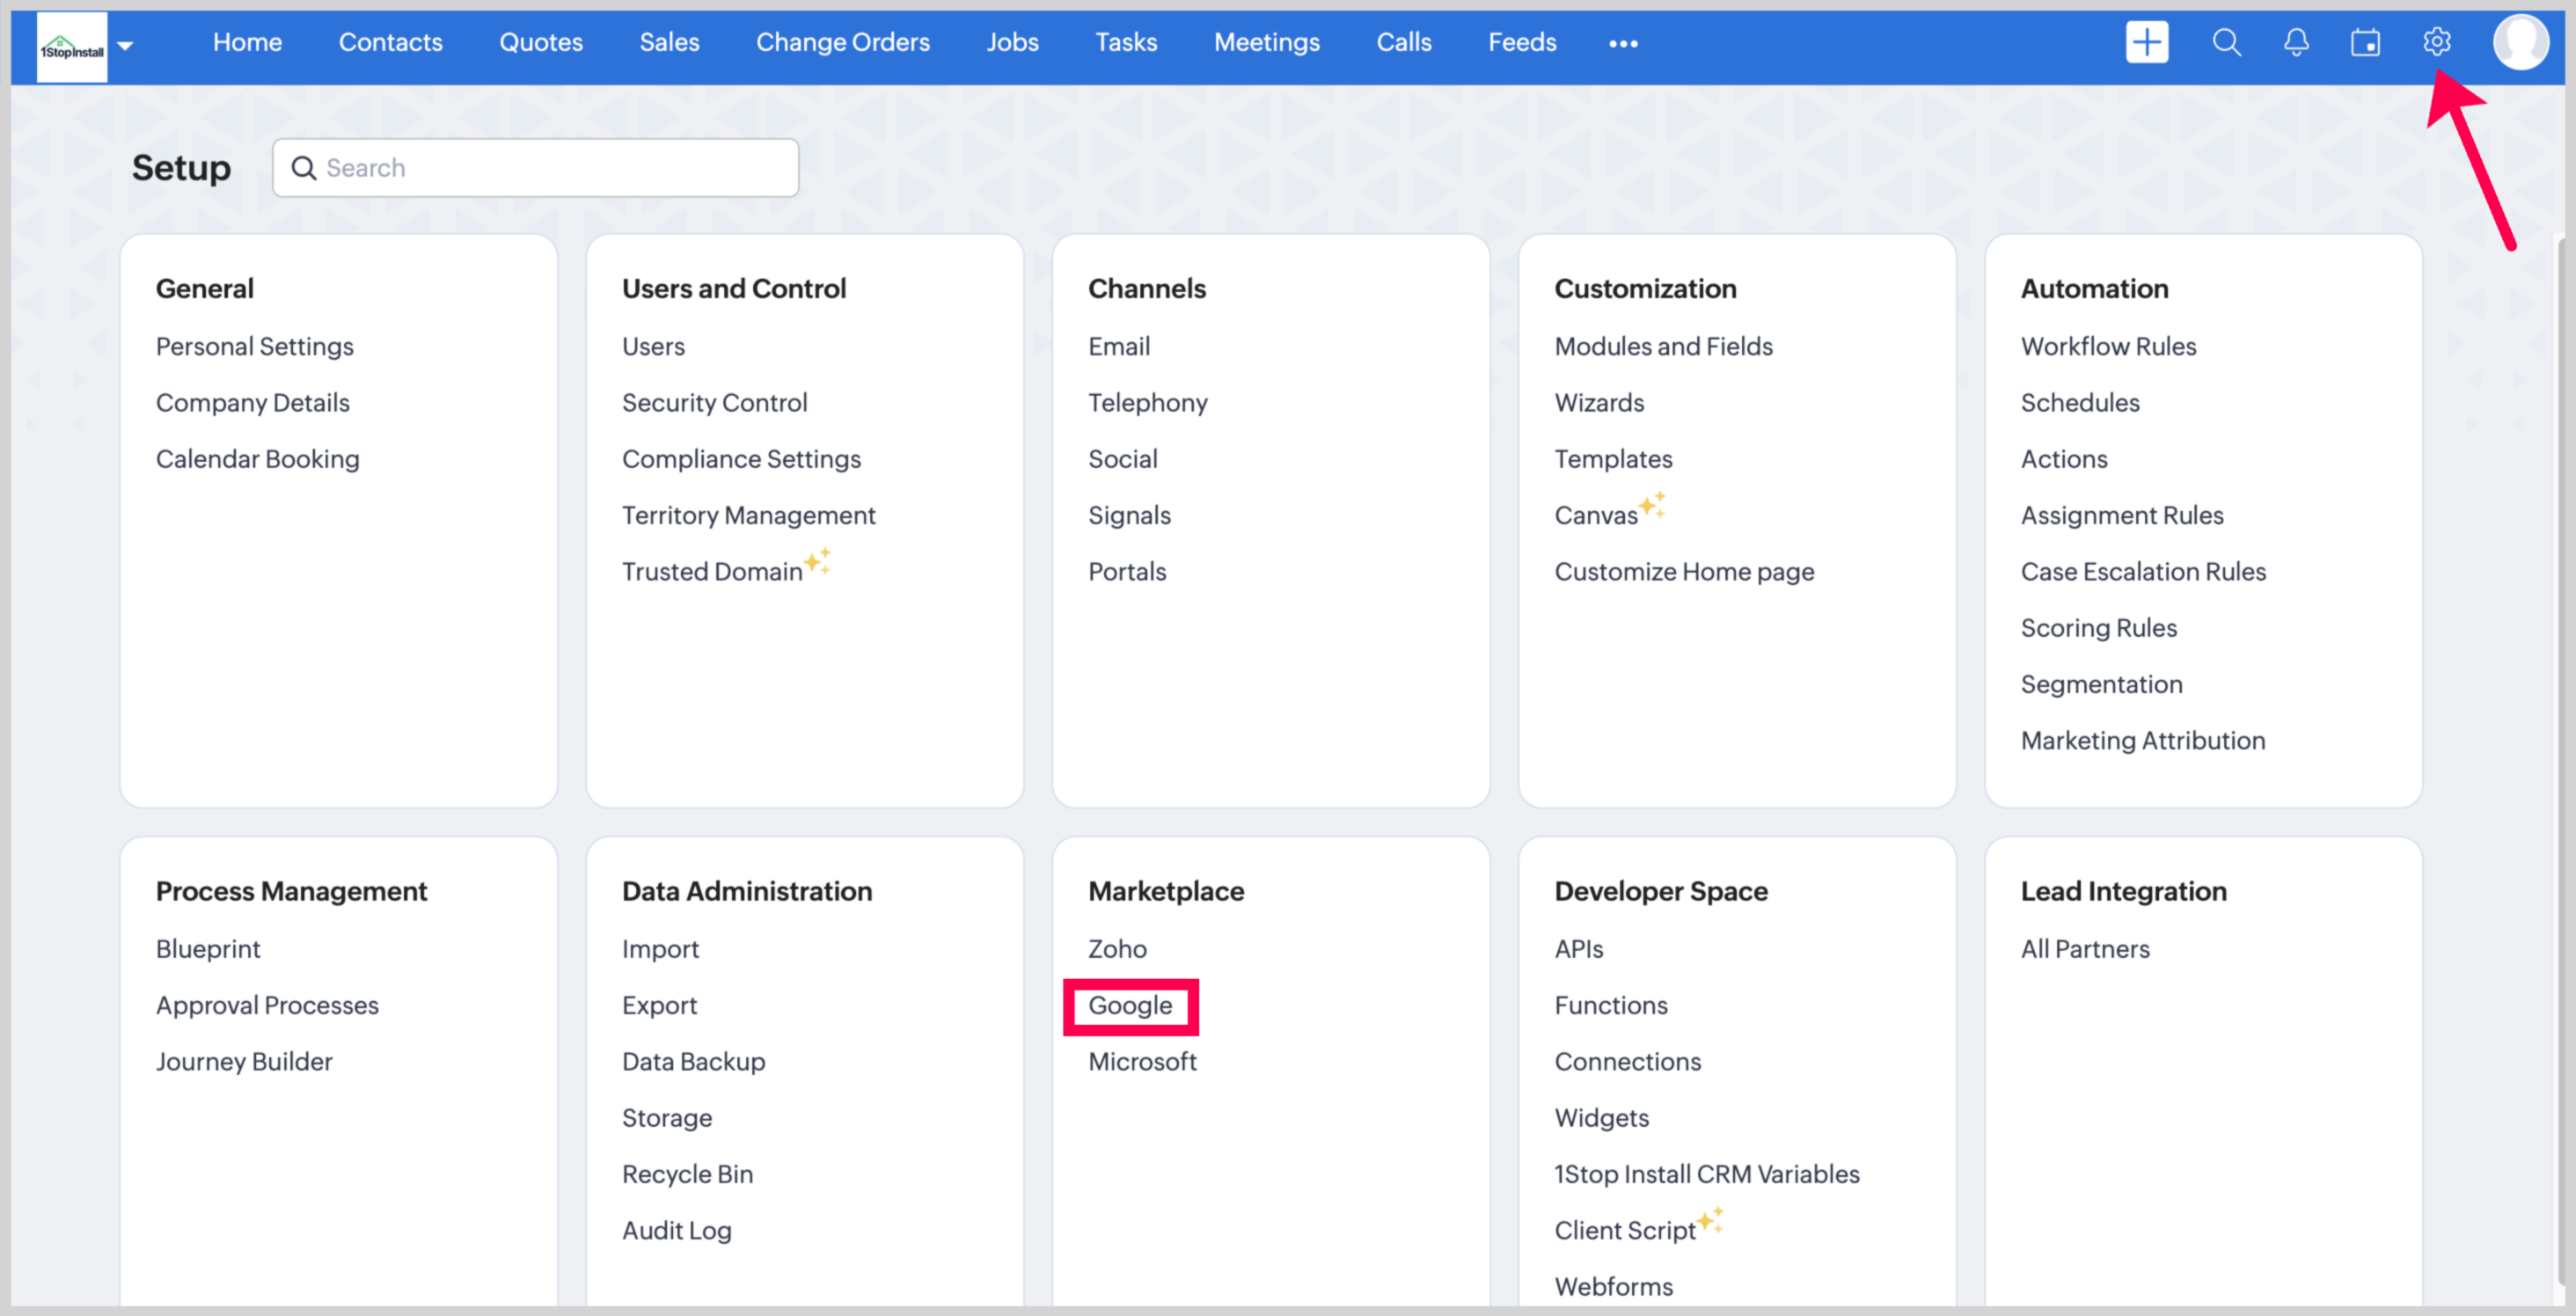The image size is (2576, 1316).
Task: Open the user profile avatar
Action: pos(2519,43)
